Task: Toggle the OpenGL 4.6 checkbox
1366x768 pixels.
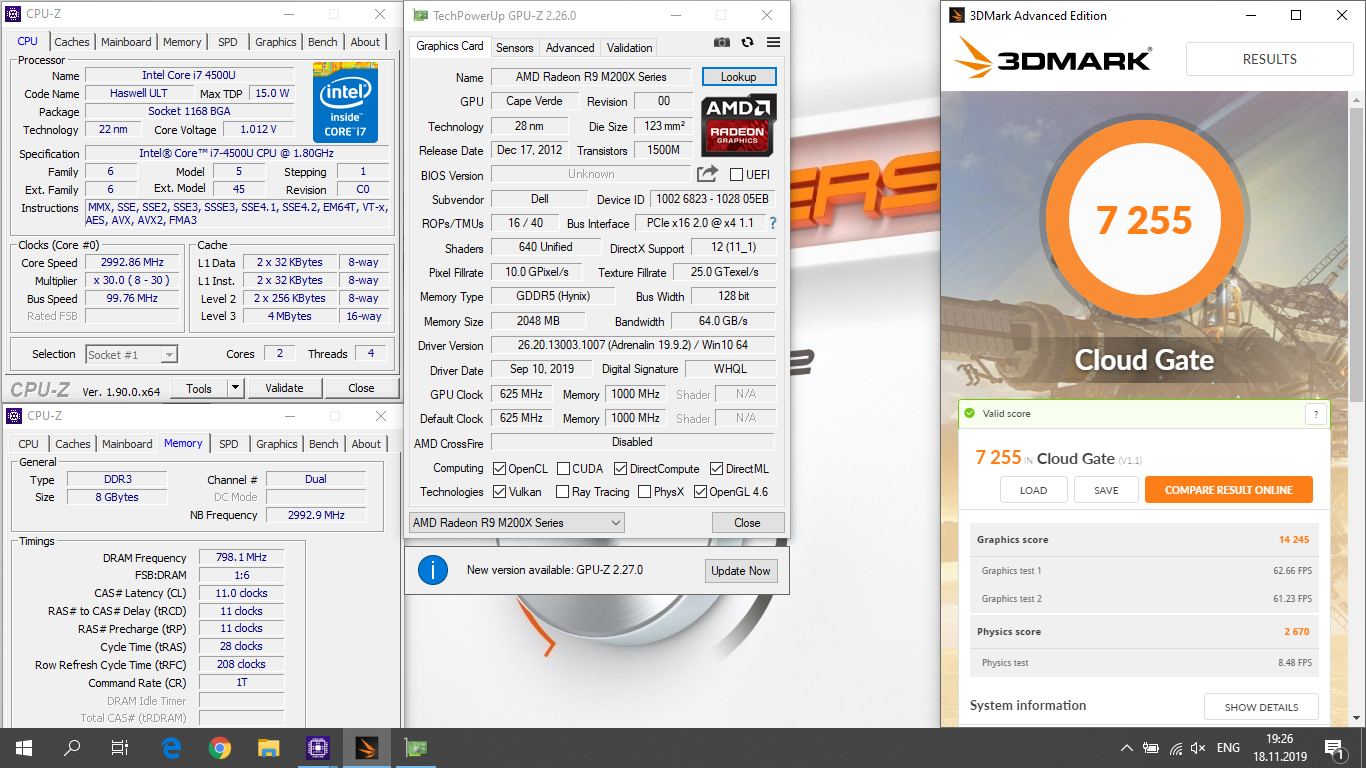Action: point(700,491)
